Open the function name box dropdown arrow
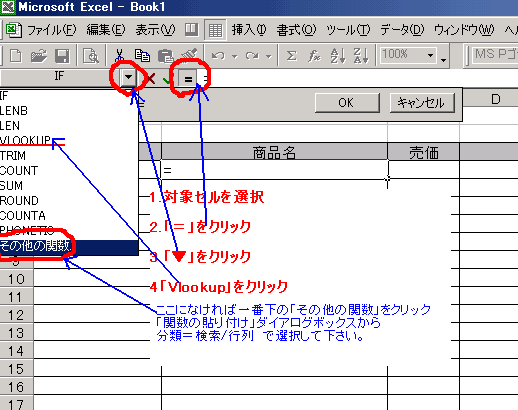Viewport: 518px width, 410px height. click(x=128, y=77)
